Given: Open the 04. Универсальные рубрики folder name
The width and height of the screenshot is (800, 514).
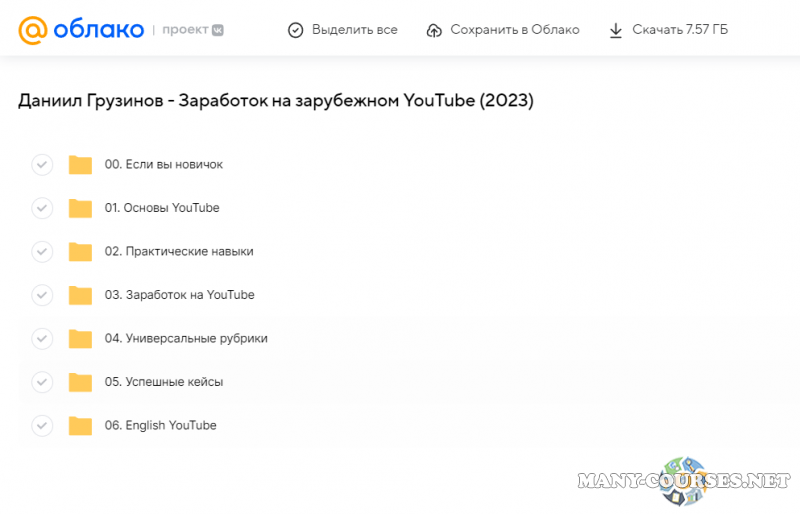Looking at the screenshot, I should (186, 339).
